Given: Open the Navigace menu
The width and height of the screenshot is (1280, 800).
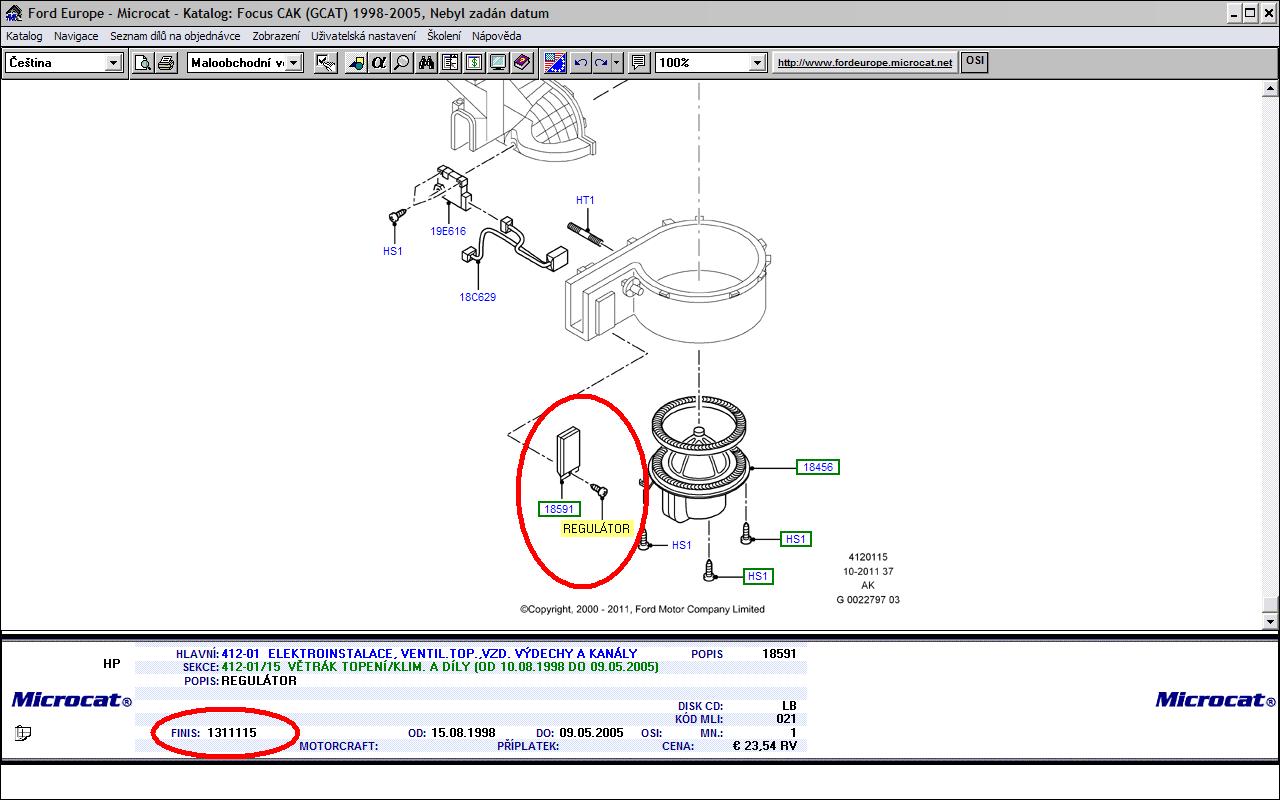Looking at the screenshot, I should (76, 36).
